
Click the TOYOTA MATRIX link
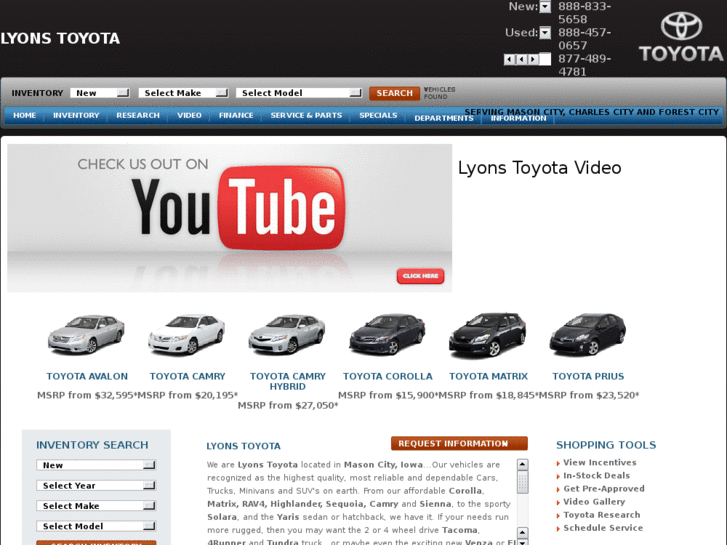click(x=488, y=376)
